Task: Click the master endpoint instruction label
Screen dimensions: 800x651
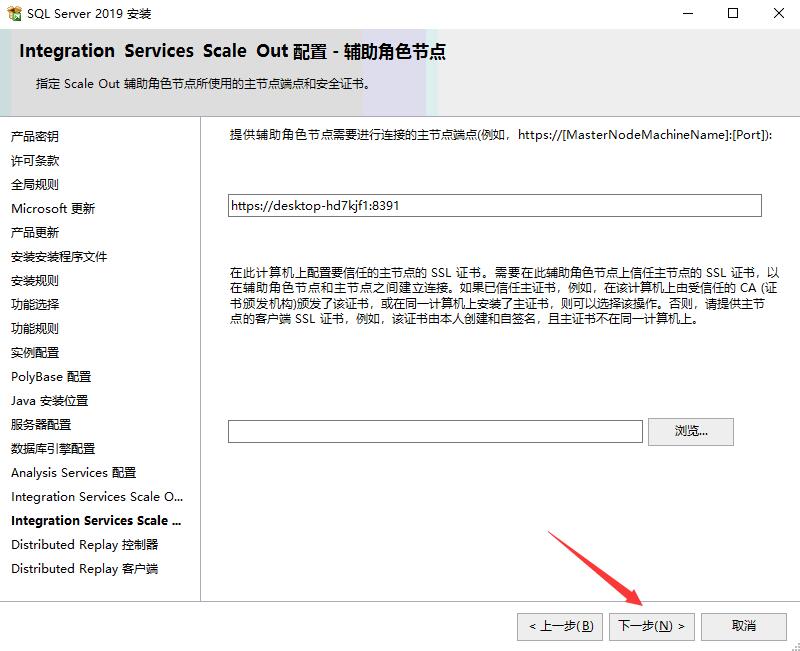Action: pyautogui.click(x=501, y=135)
